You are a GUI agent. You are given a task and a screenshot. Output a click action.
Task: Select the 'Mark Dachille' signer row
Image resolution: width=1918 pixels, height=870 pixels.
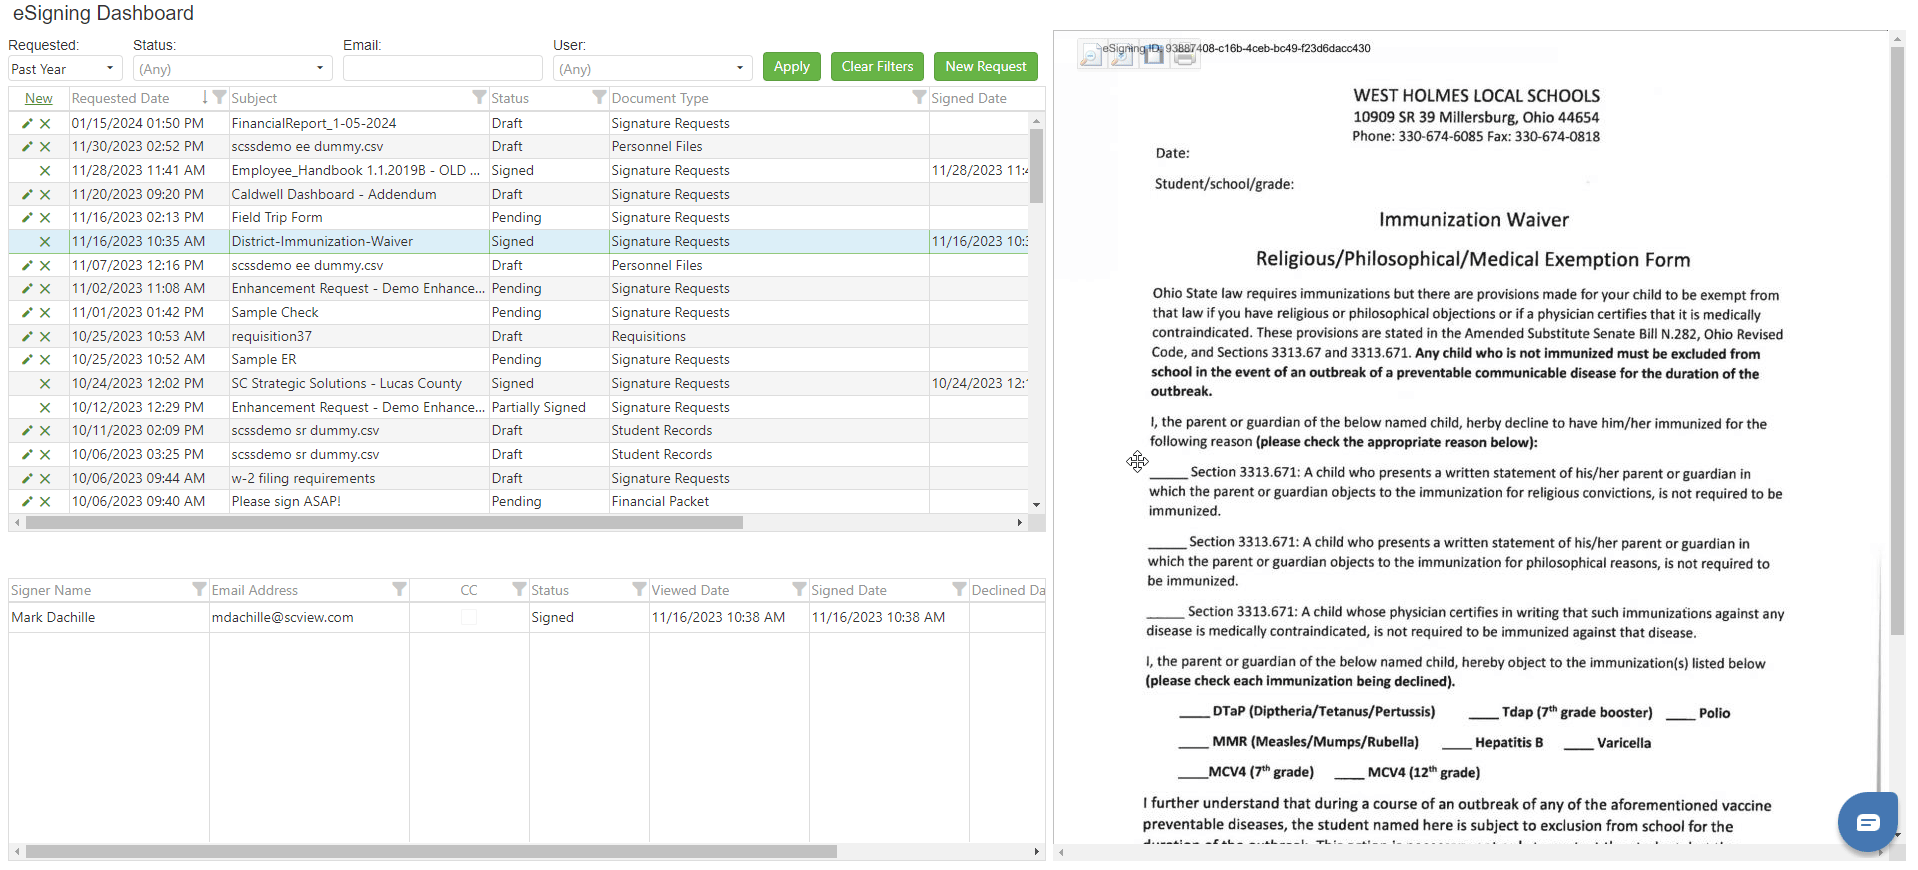click(x=527, y=617)
